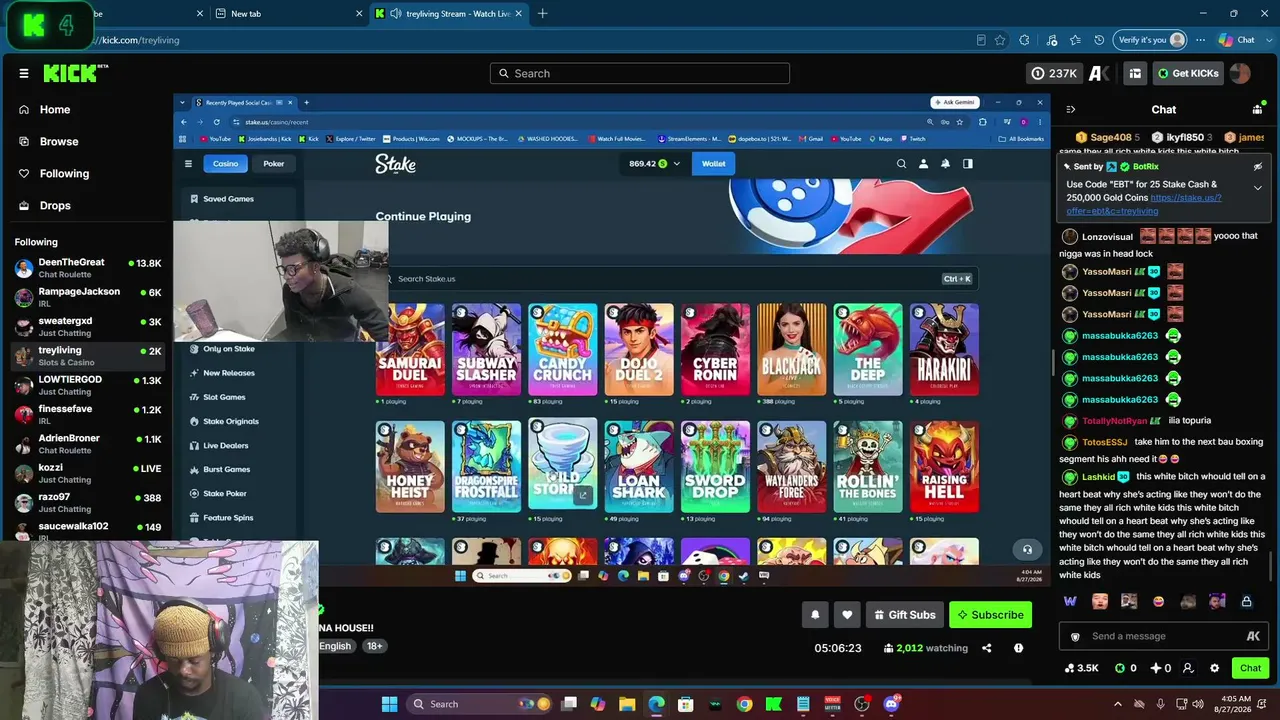Follow the channel with the heart

[847, 615]
